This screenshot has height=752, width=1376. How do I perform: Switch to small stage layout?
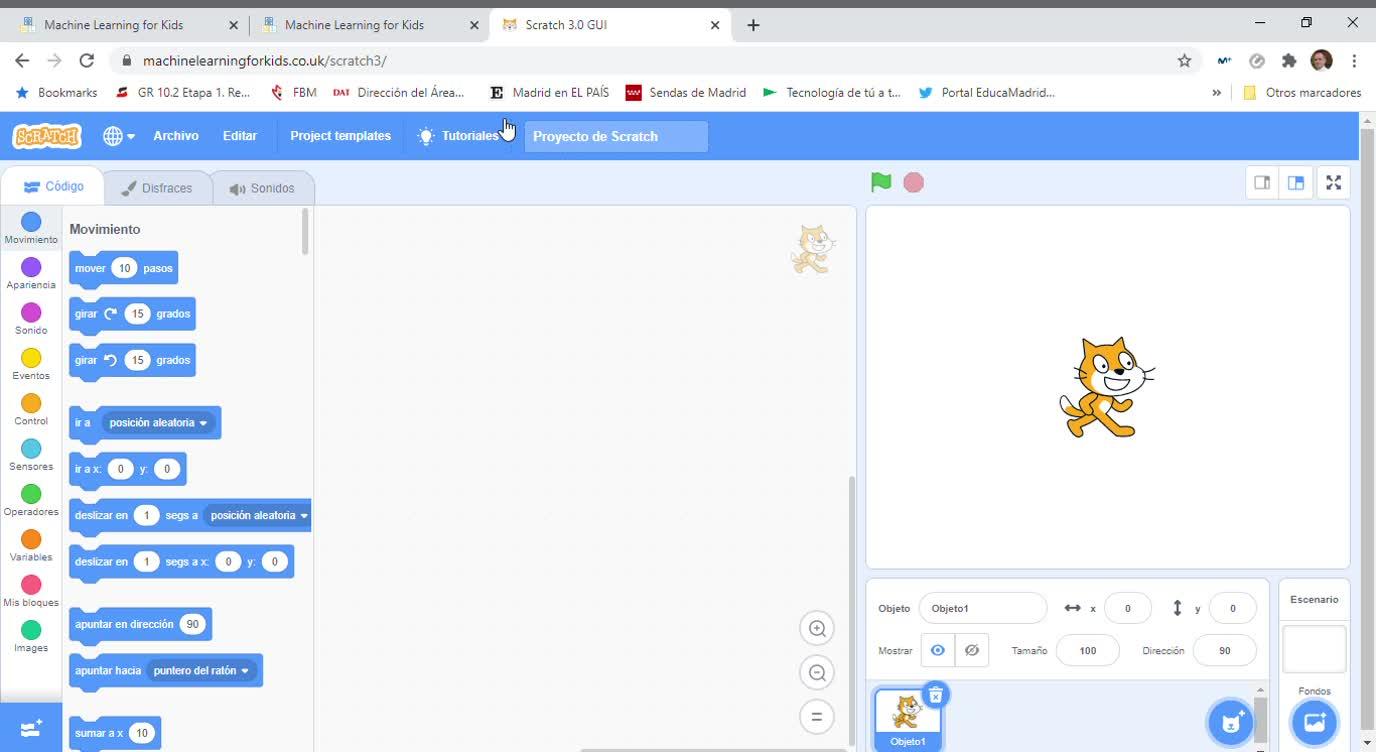click(x=1262, y=183)
